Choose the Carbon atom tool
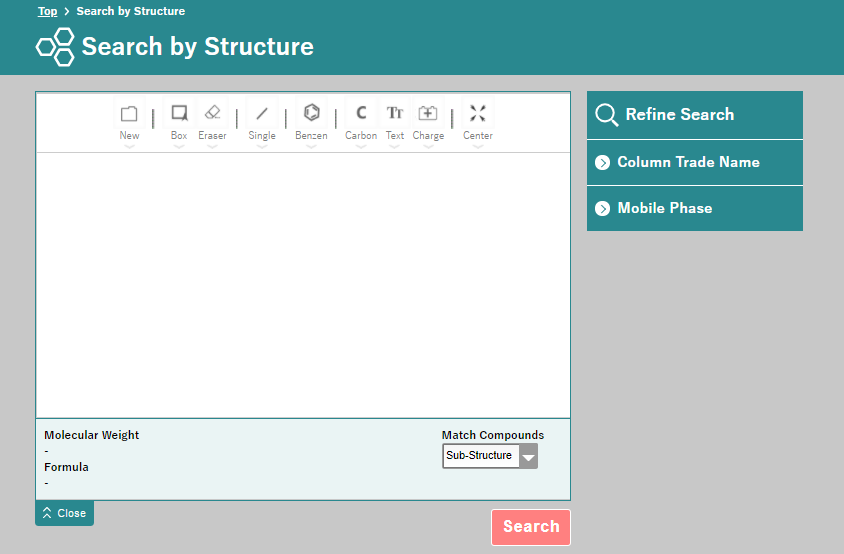The image size is (844, 554). (x=361, y=113)
